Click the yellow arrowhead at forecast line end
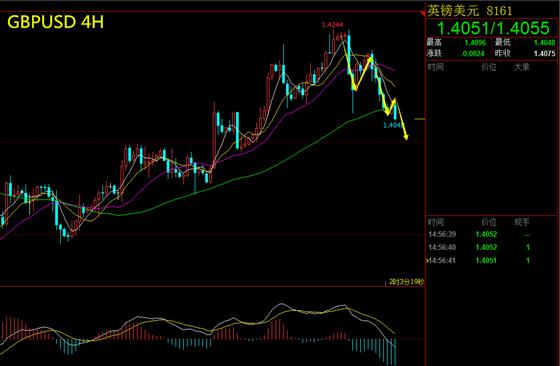The image size is (560, 366). pyautogui.click(x=406, y=137)
